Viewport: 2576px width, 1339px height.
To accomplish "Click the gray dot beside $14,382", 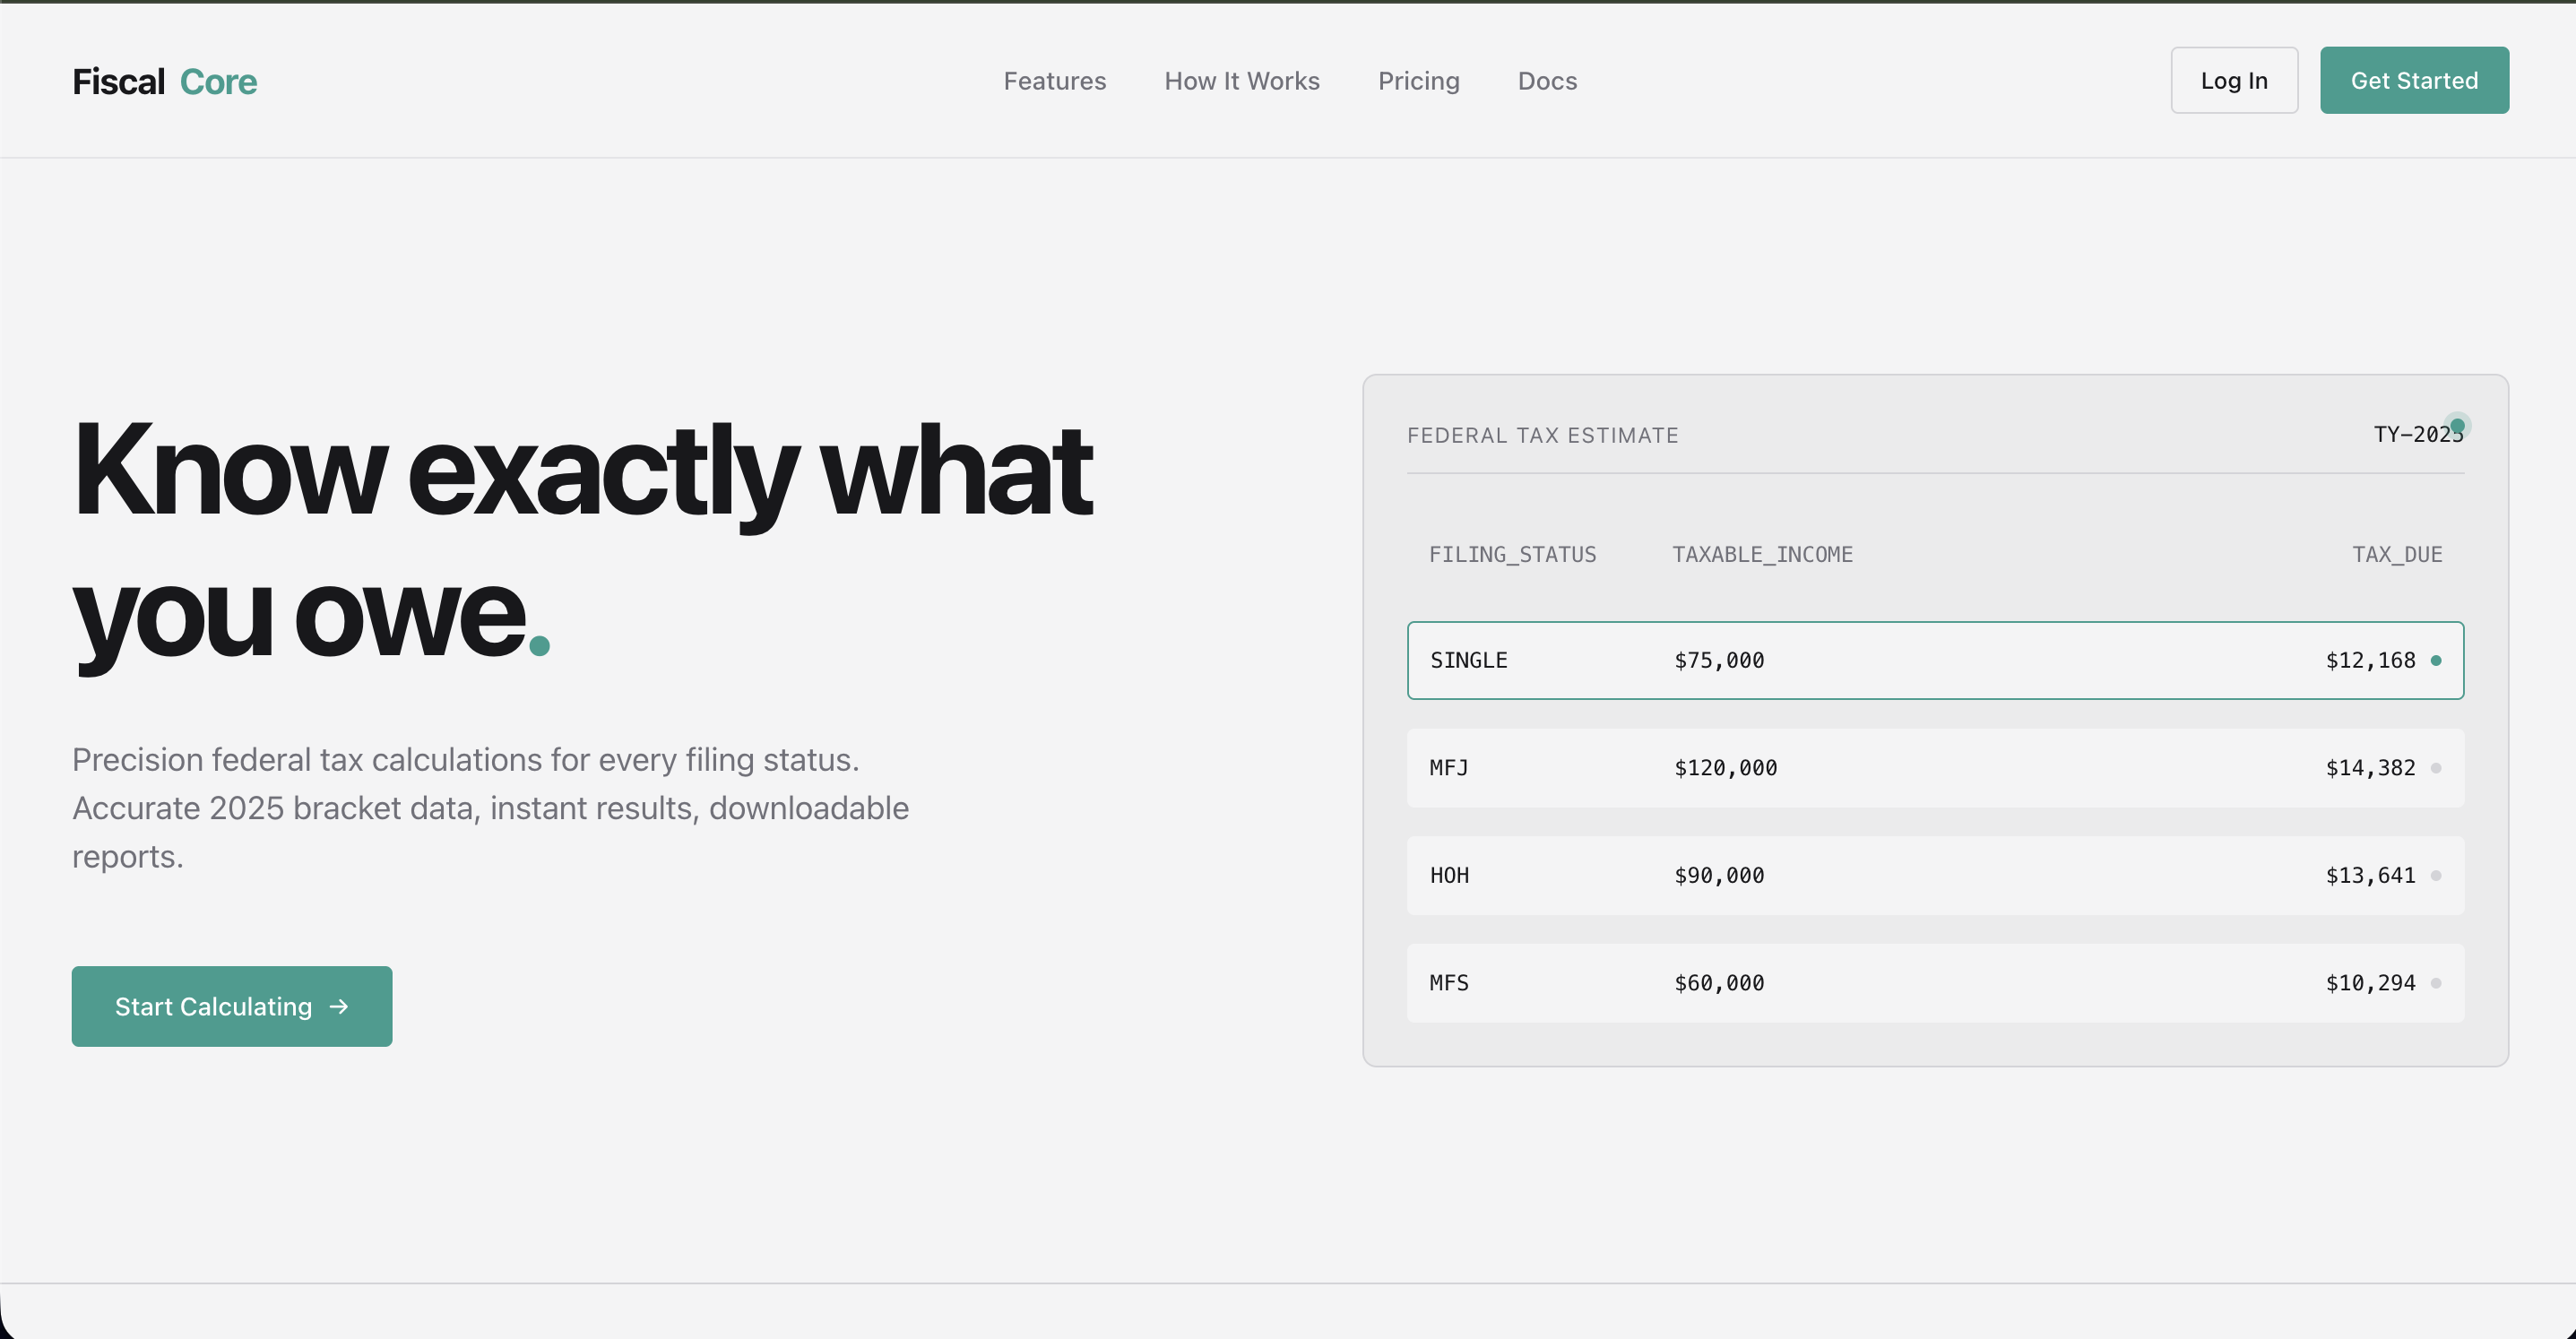I will 2436,768.
